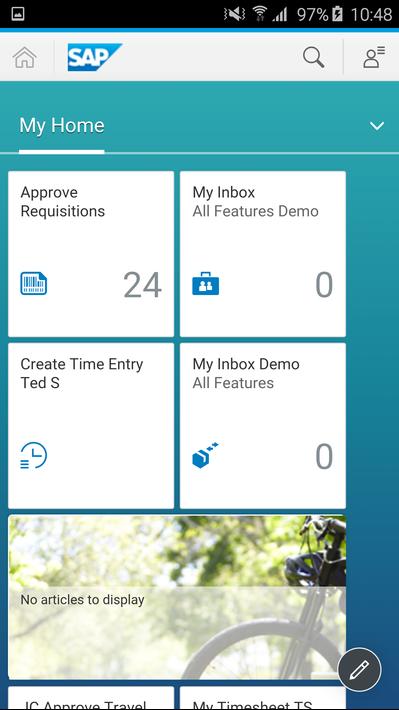
Task: Expand the My Home group dropdown arrow
Action: (377, 126)
